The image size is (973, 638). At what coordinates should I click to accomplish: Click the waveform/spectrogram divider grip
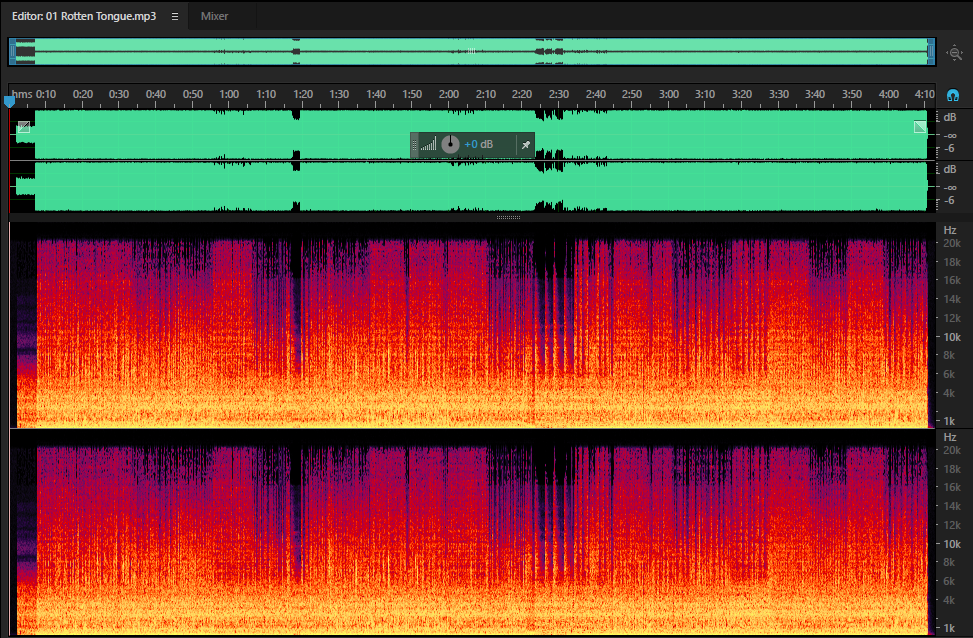click(508, 217)
